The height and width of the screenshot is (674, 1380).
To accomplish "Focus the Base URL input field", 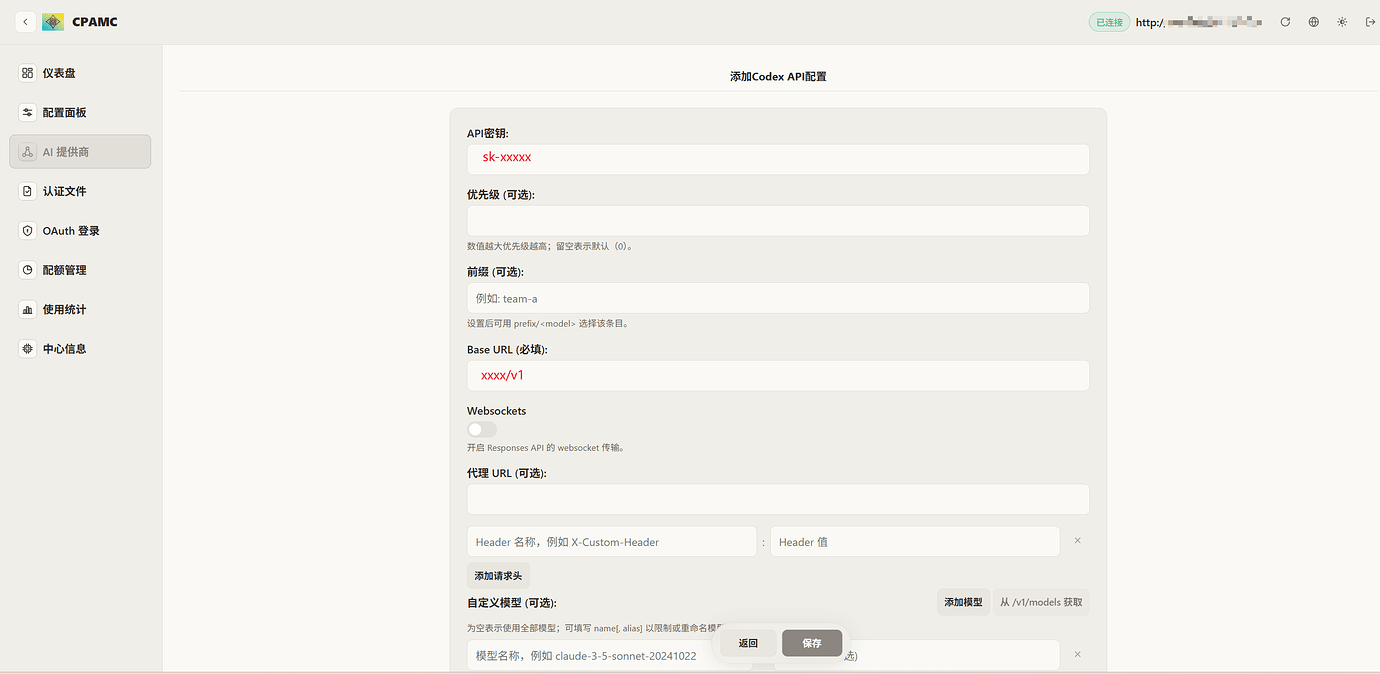I will (x=778, y=375).
